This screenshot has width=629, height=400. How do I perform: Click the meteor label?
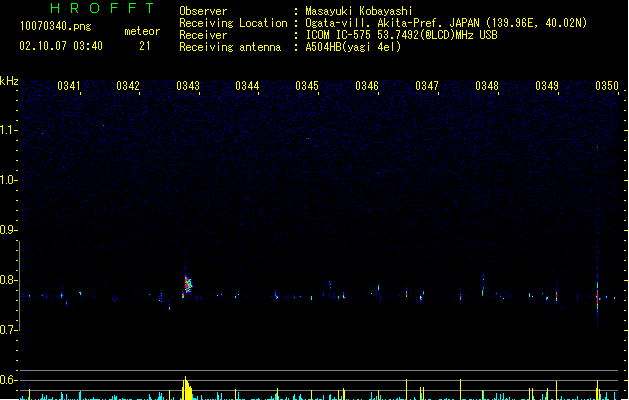142,31
